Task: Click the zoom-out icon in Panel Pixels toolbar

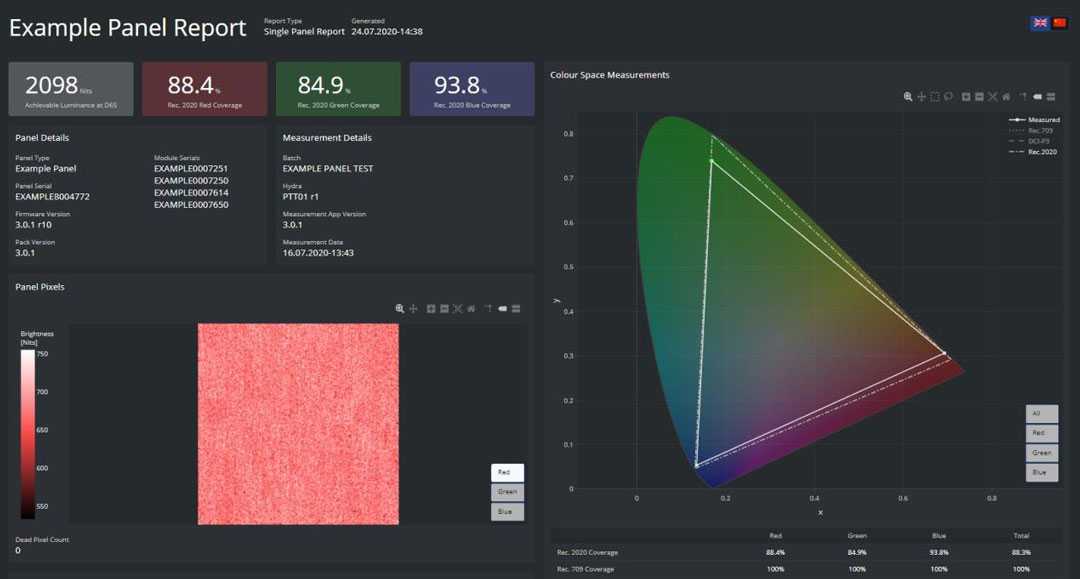Action: pyautogui.click(x=442, y=309)
